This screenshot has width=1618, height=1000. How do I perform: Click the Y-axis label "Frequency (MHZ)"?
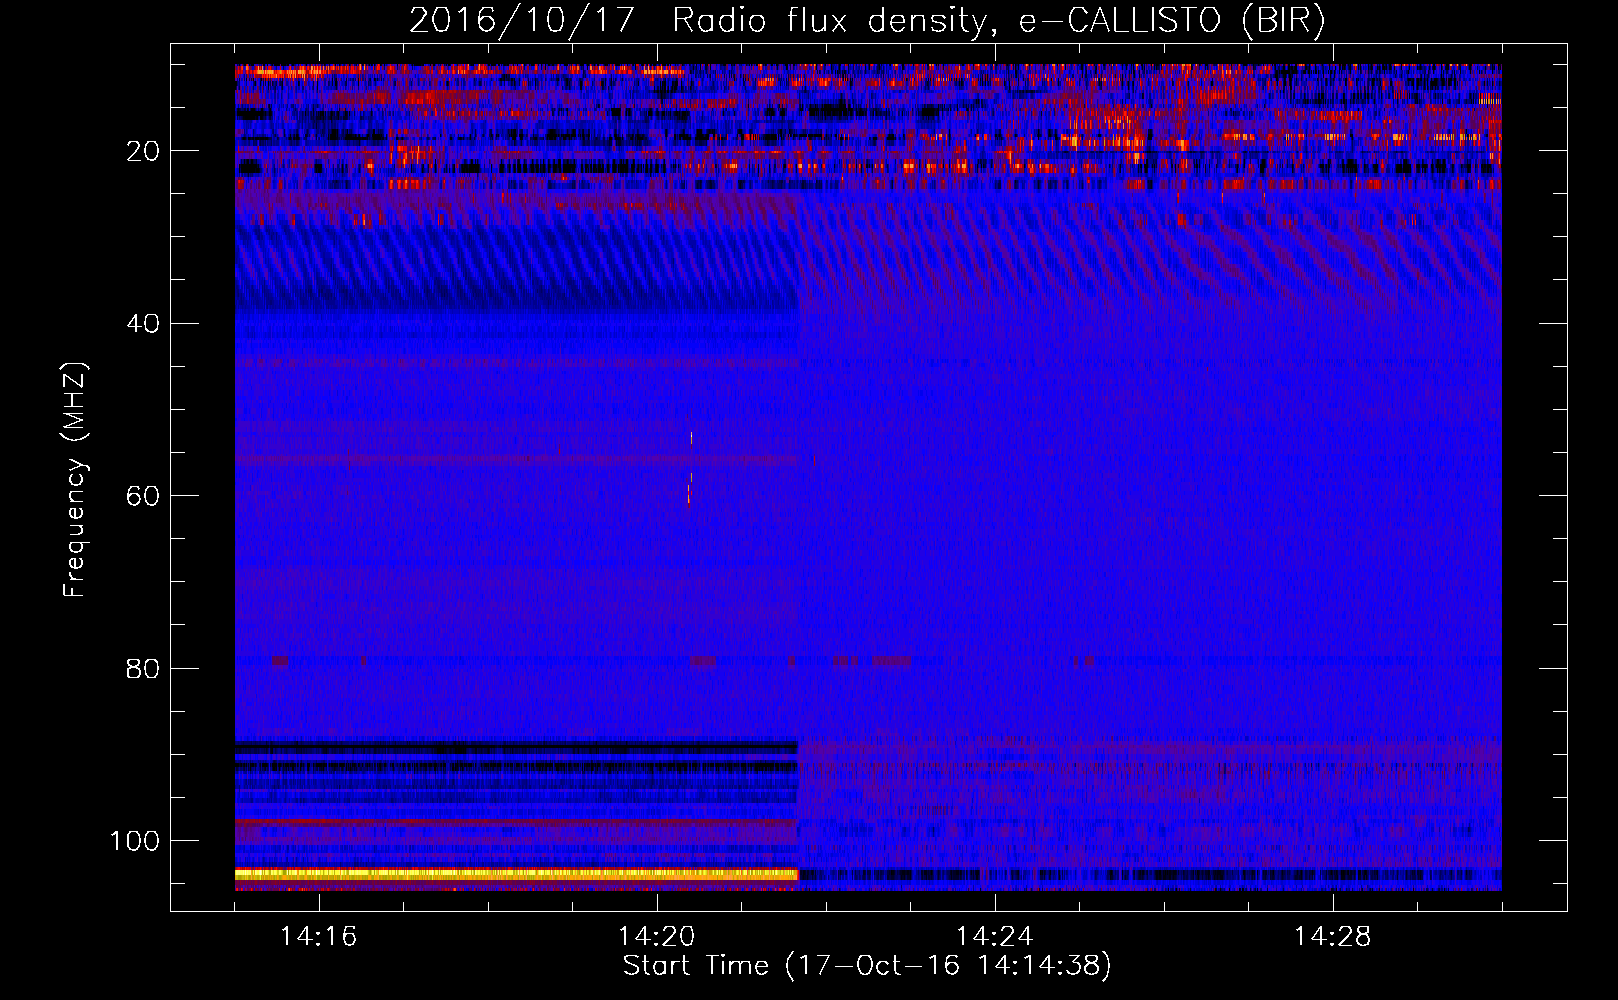click(75, 480)
